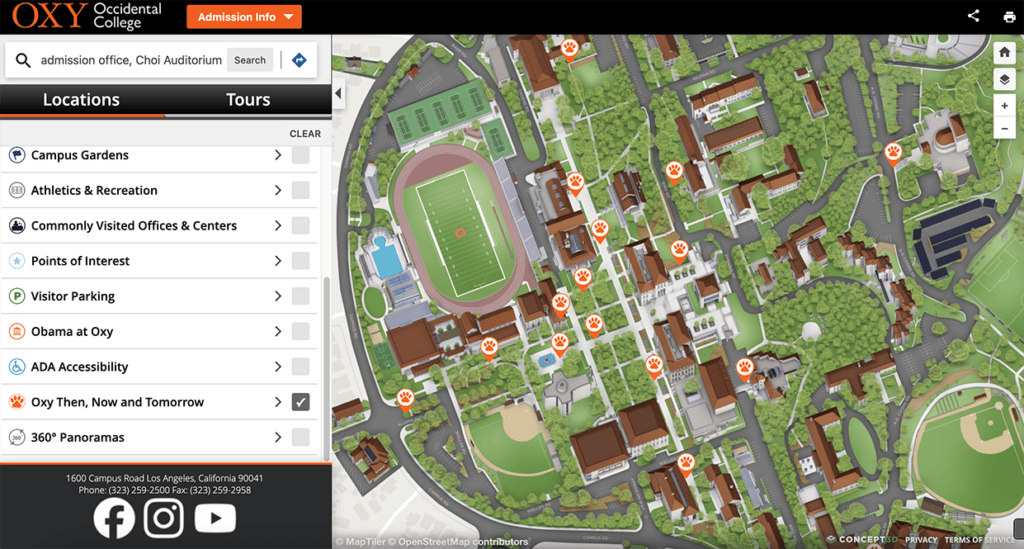Expand the Points of Interest category
1024x549 pixels.
click(x=278, y=261)
